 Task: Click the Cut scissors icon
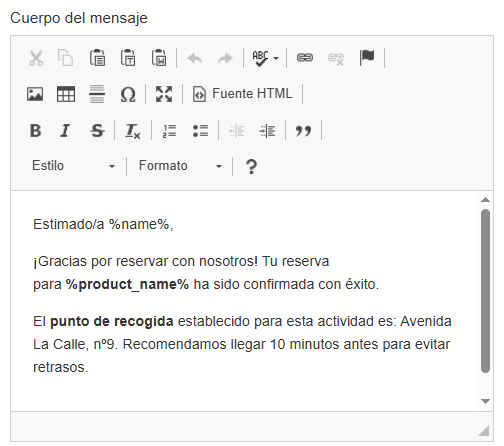pos(36,58)
